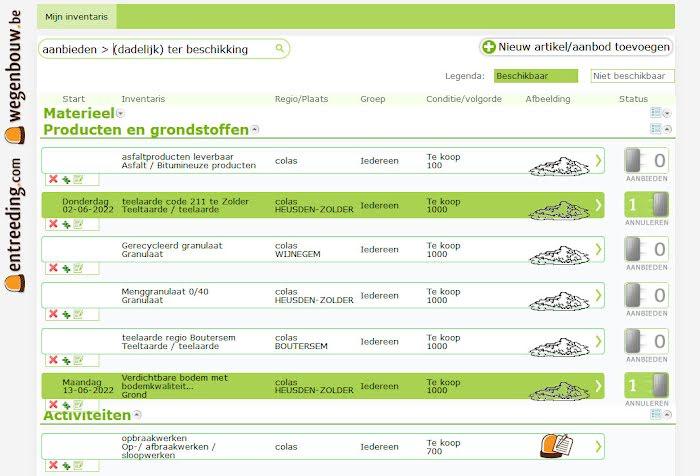Click search magnifier icon in filter box
Screen dimensions: 700x476
pyautogui.click(x=280, y=48)
